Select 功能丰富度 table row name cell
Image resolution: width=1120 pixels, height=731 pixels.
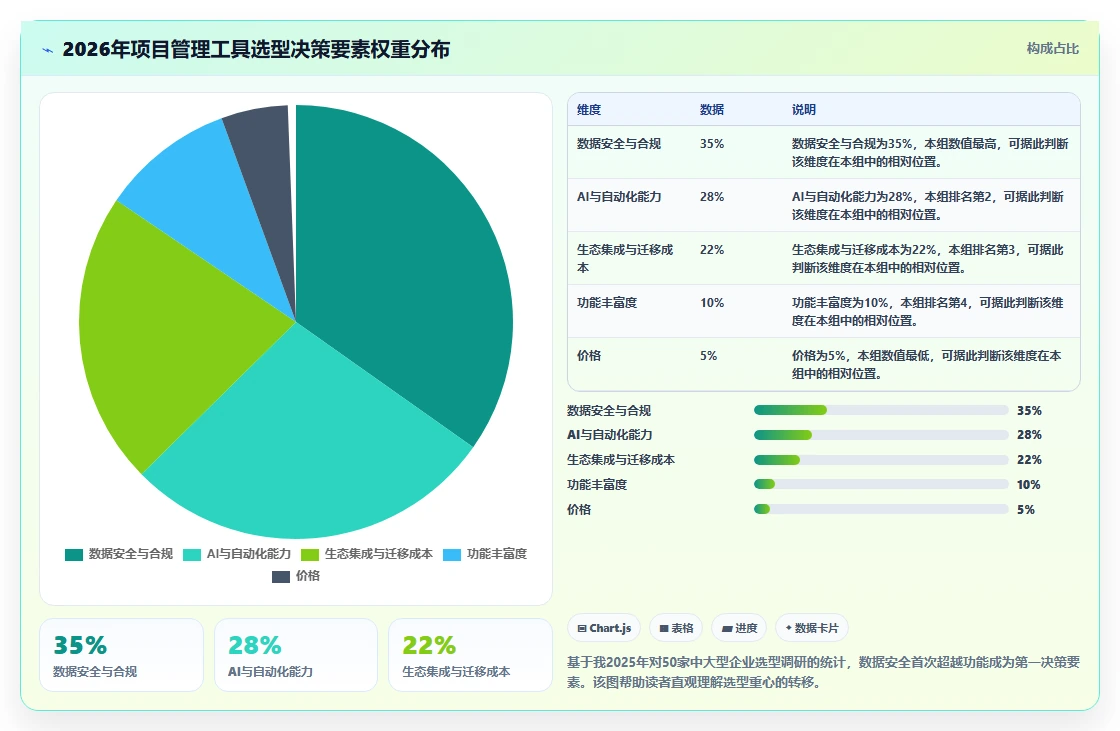pos(629,312)
